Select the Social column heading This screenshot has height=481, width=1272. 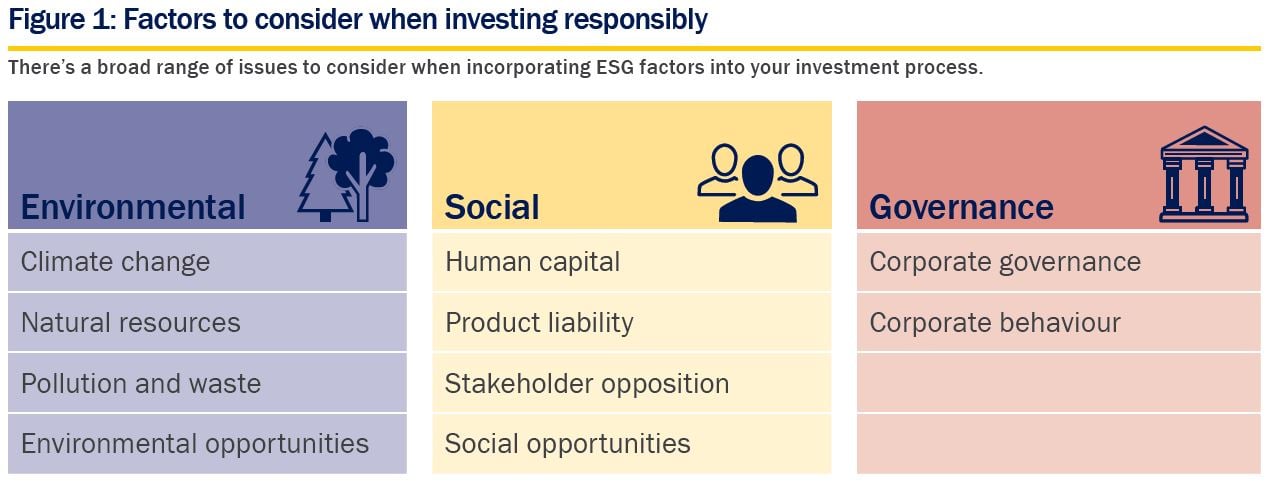click(x=492, y=207)
